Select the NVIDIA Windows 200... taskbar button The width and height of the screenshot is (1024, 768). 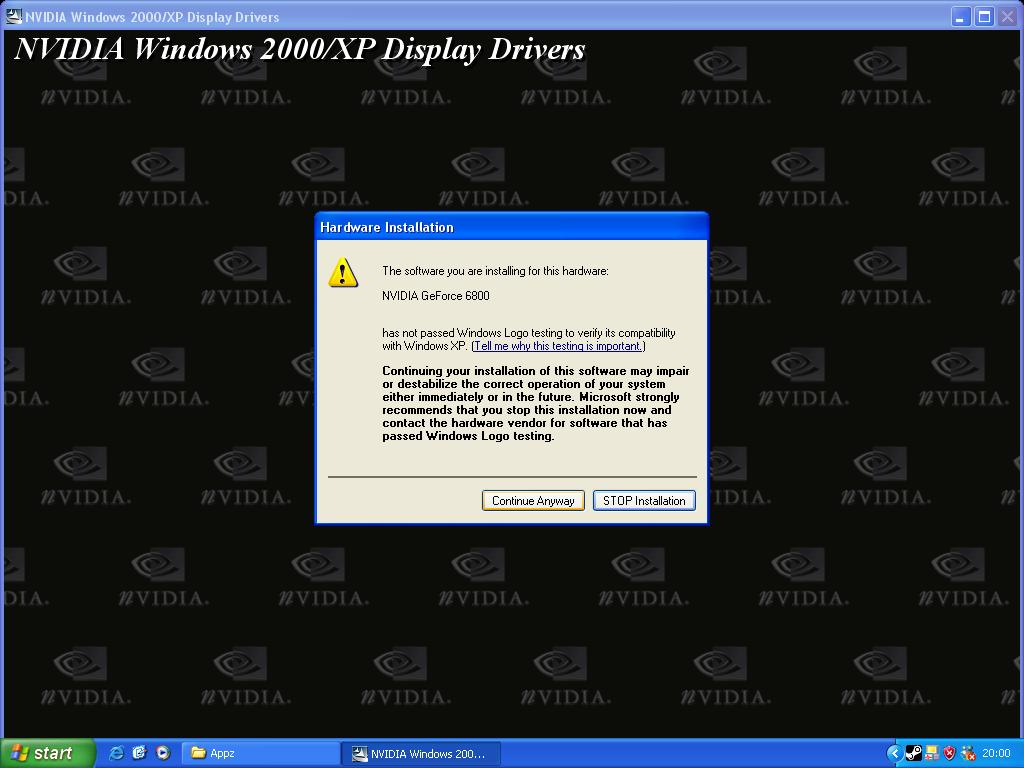point(421,754)
